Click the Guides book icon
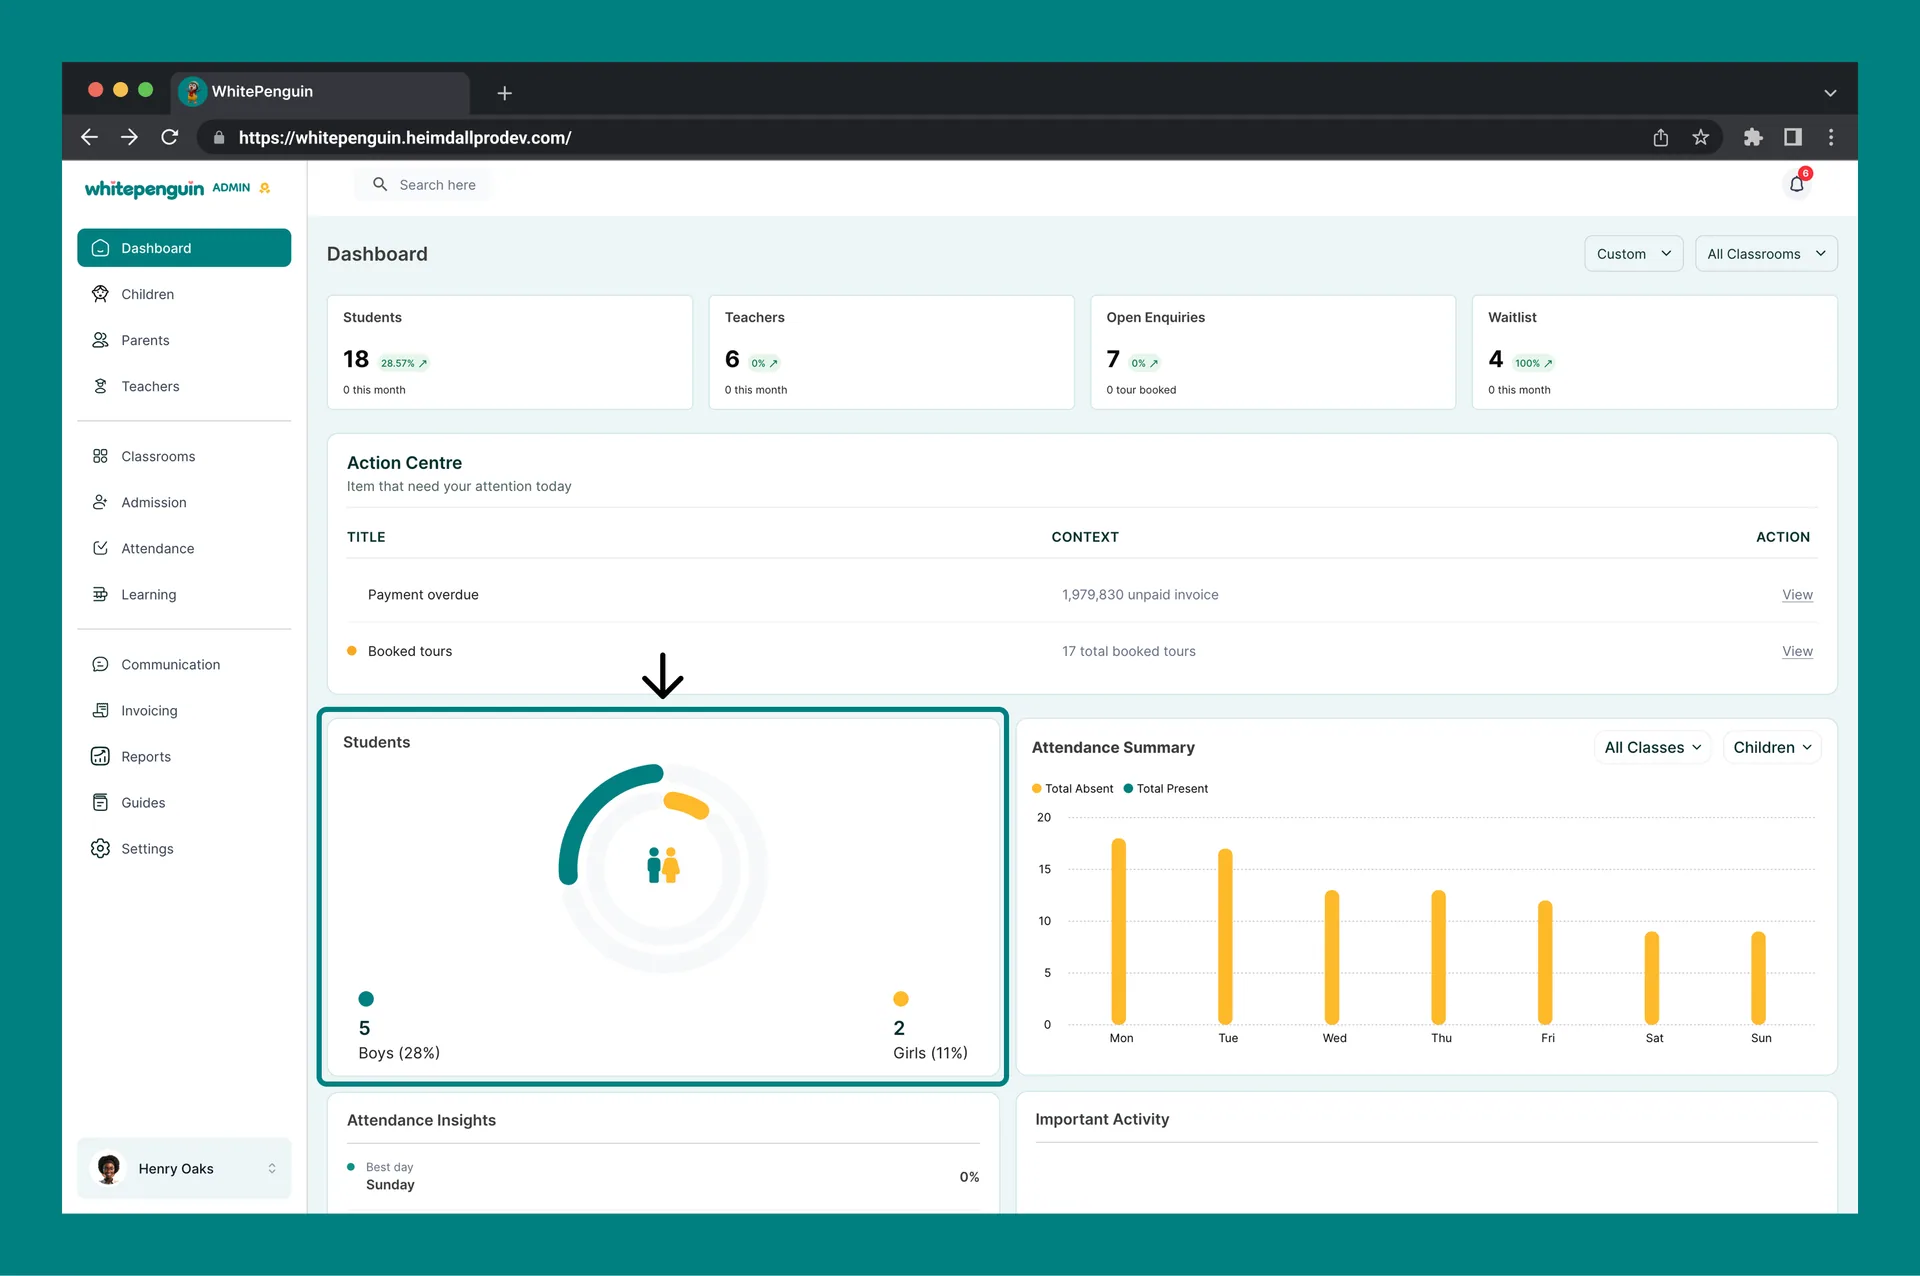 [x=100, y=802]
